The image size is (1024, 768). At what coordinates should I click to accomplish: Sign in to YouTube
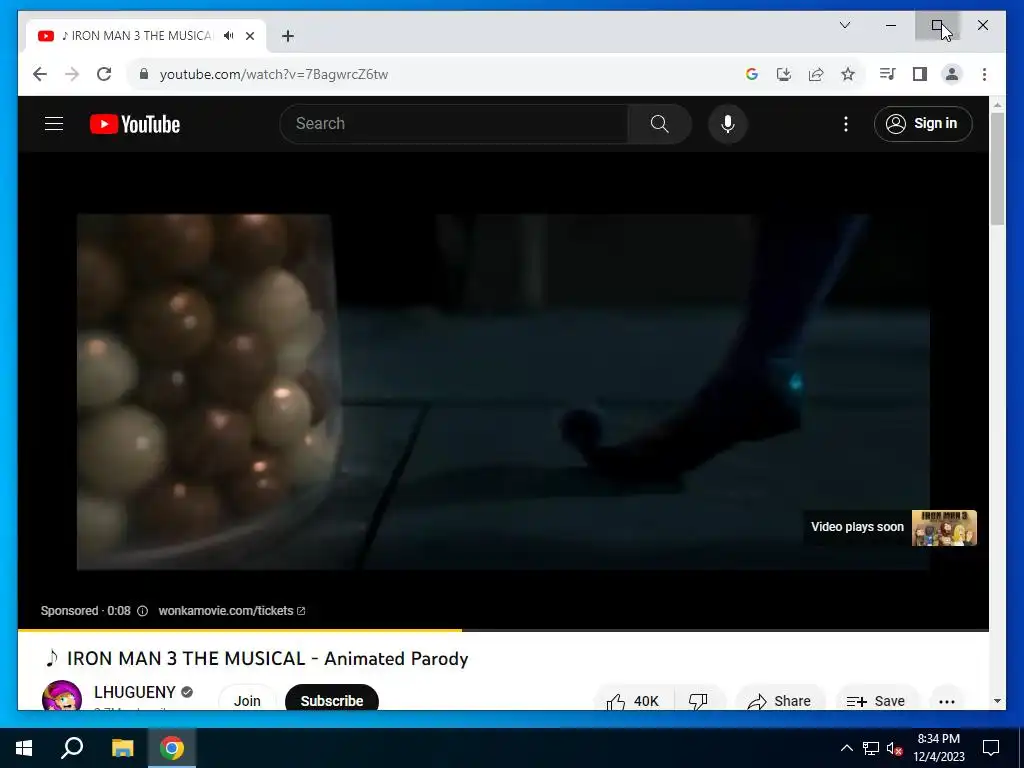[923, 123]
